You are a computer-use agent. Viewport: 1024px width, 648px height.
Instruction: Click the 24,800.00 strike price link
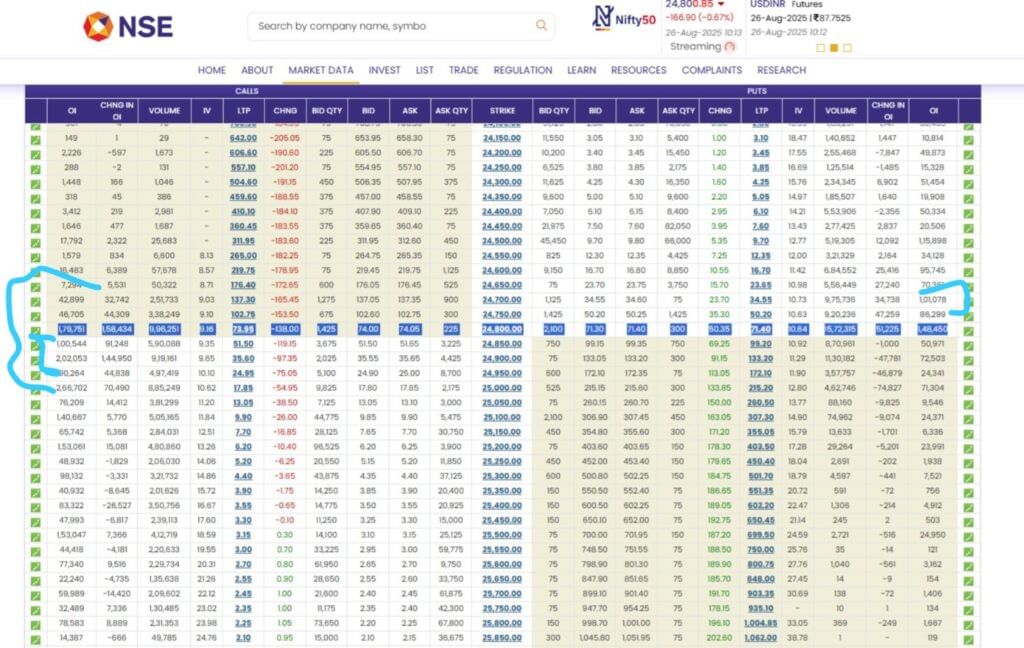click(x=502, y=329)
